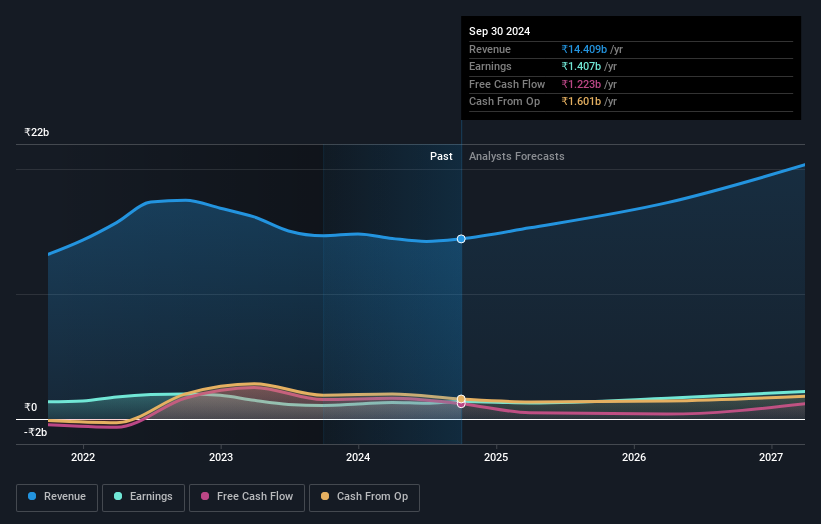Click the 2022 x-axis label
Viewport: 821px width, 524px height.
pyautogui.click(x=83, y=458)
